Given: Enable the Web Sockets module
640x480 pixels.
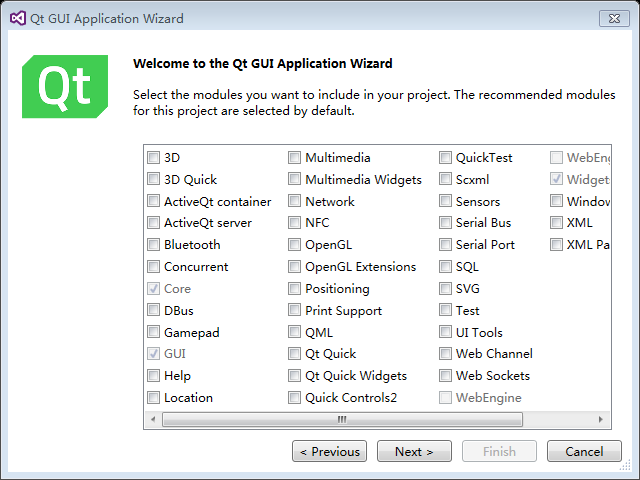Looking at the screenshot, I should pos(445,376).
